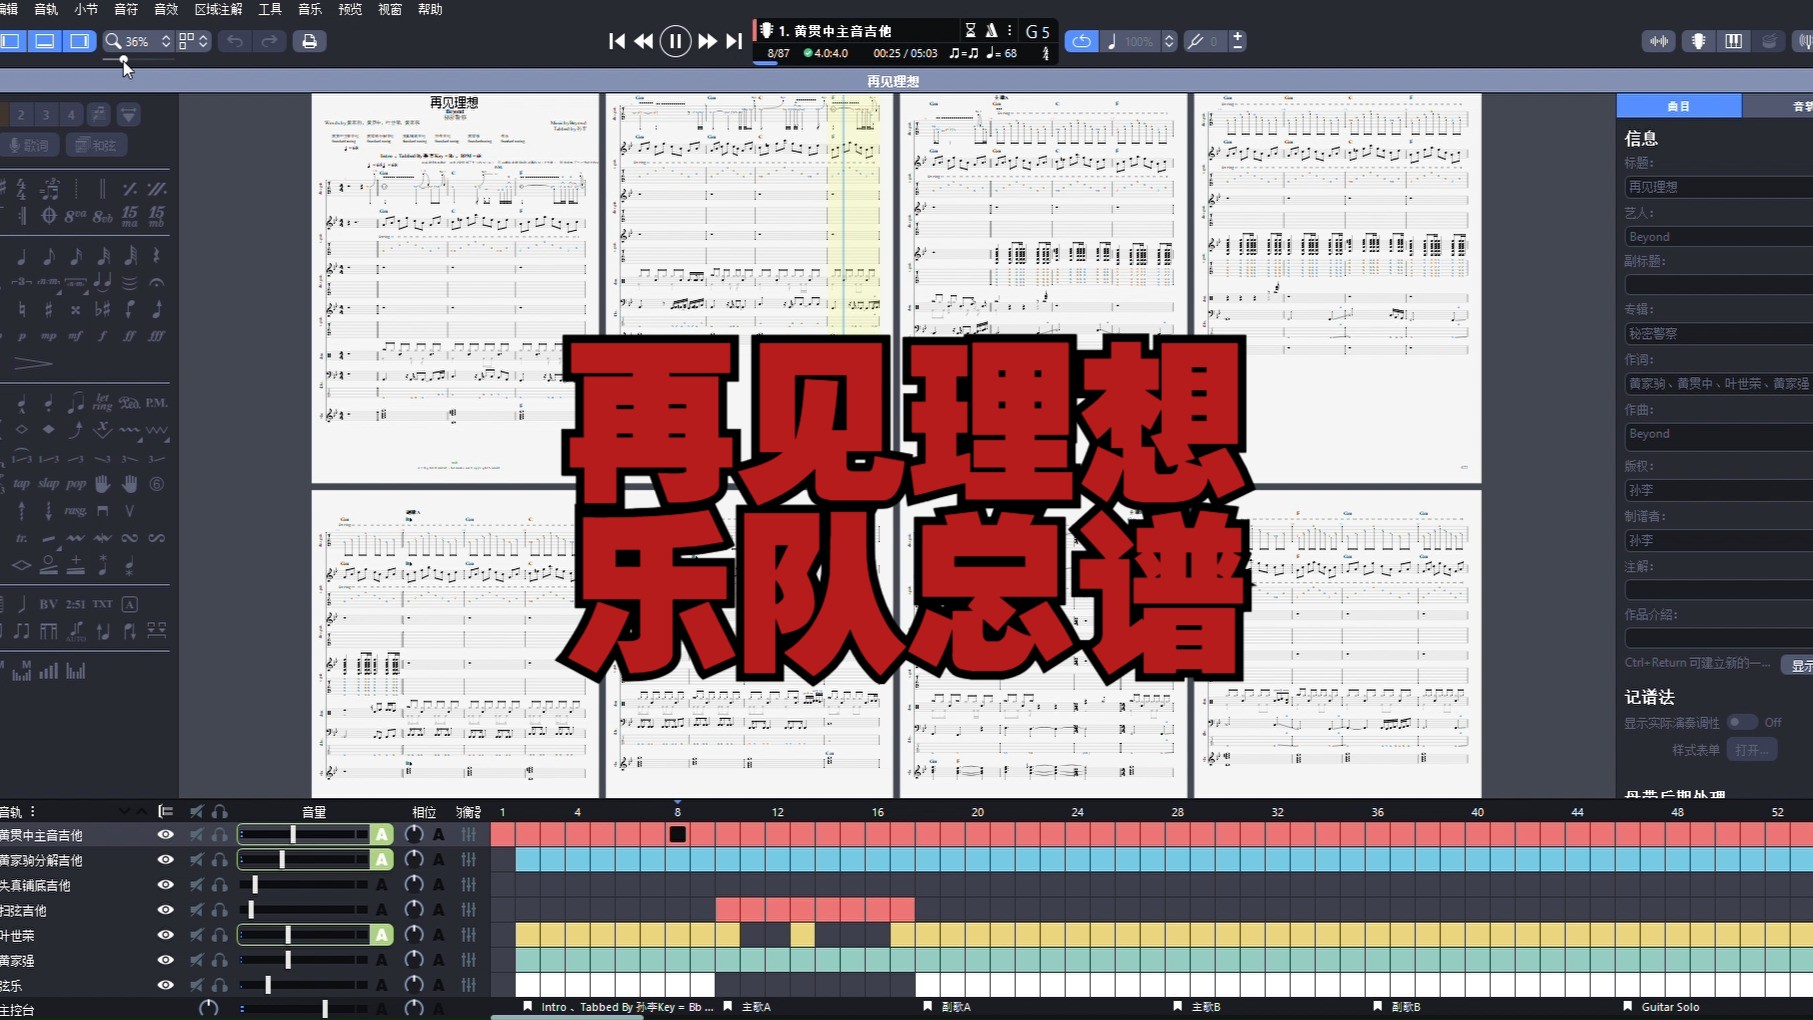The height and width of the screenshot is (1020, 1813).
Task: Click the 和弦 chords button
Action: tap(97, 145)
